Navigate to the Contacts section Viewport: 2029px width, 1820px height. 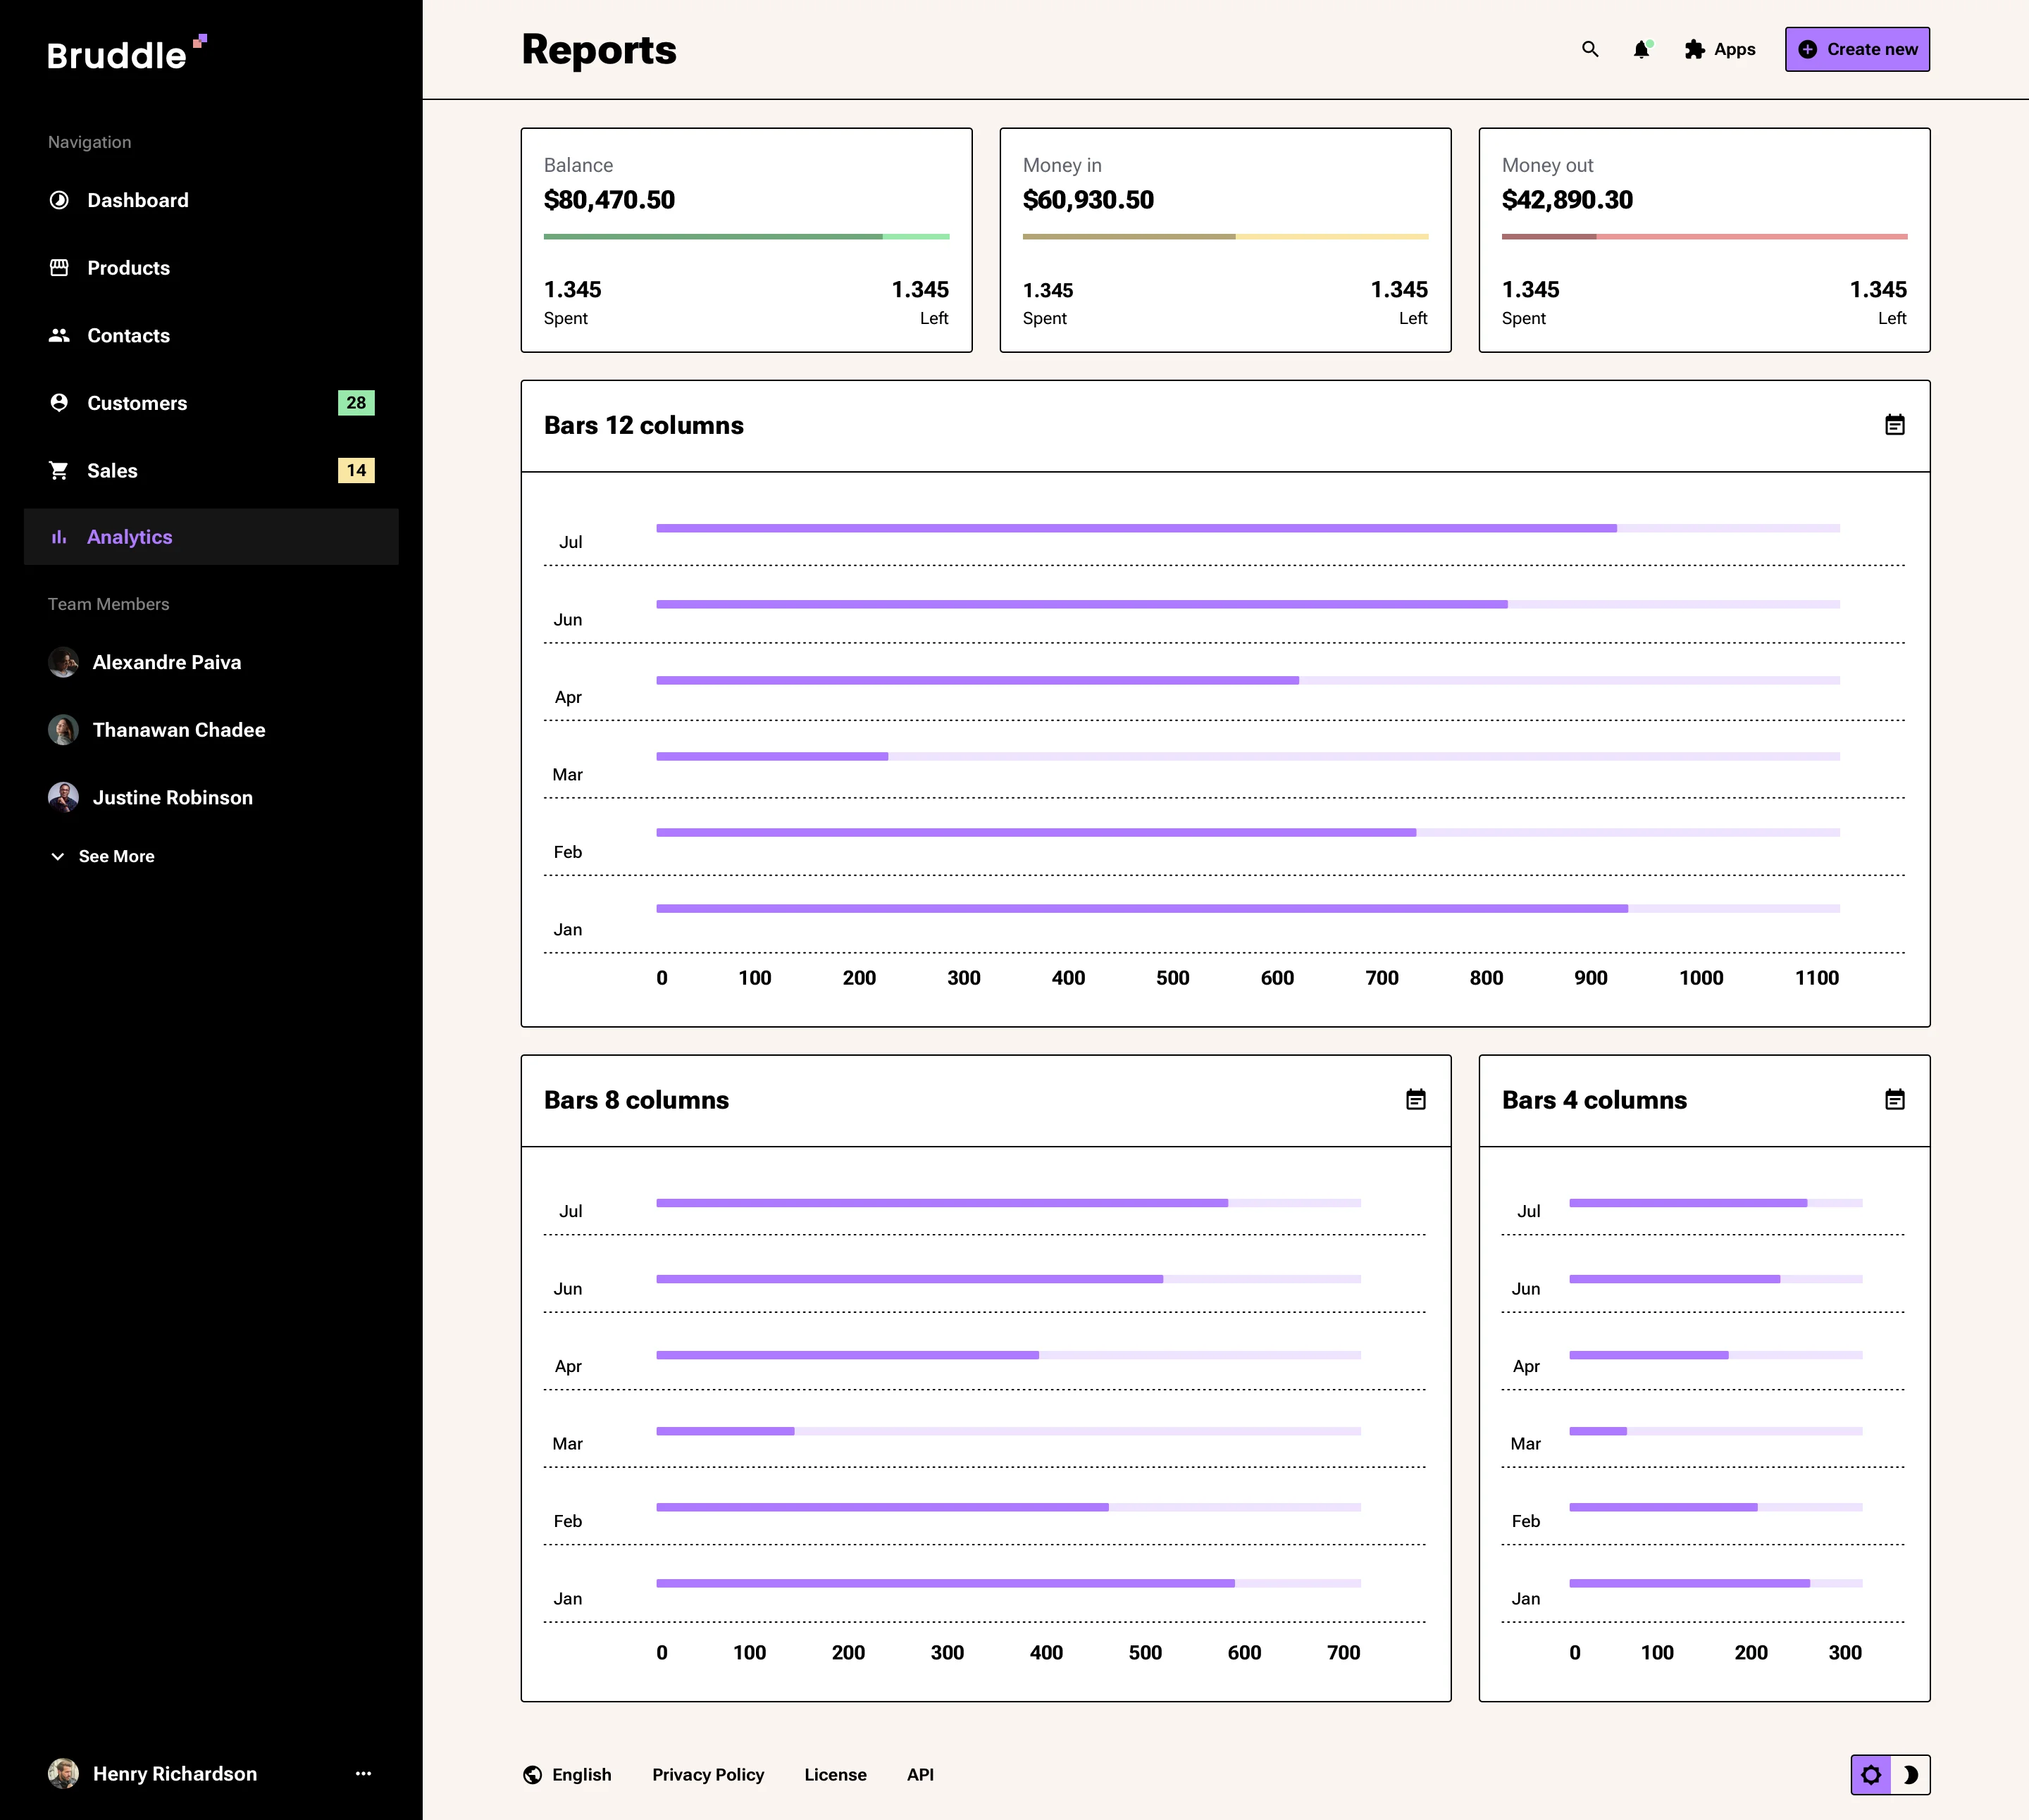[128, 335]
